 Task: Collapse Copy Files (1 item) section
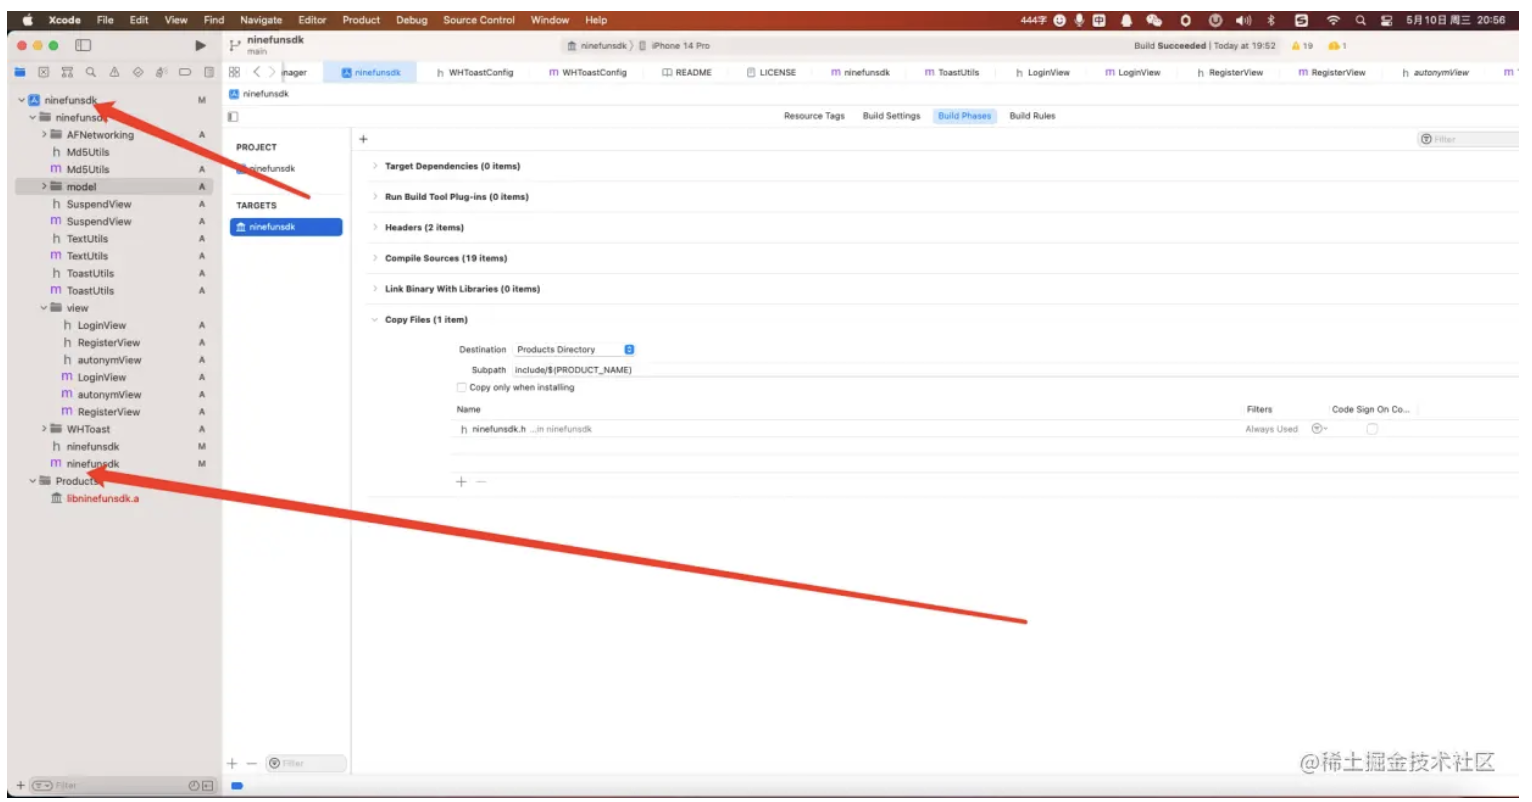coord(375,320)
